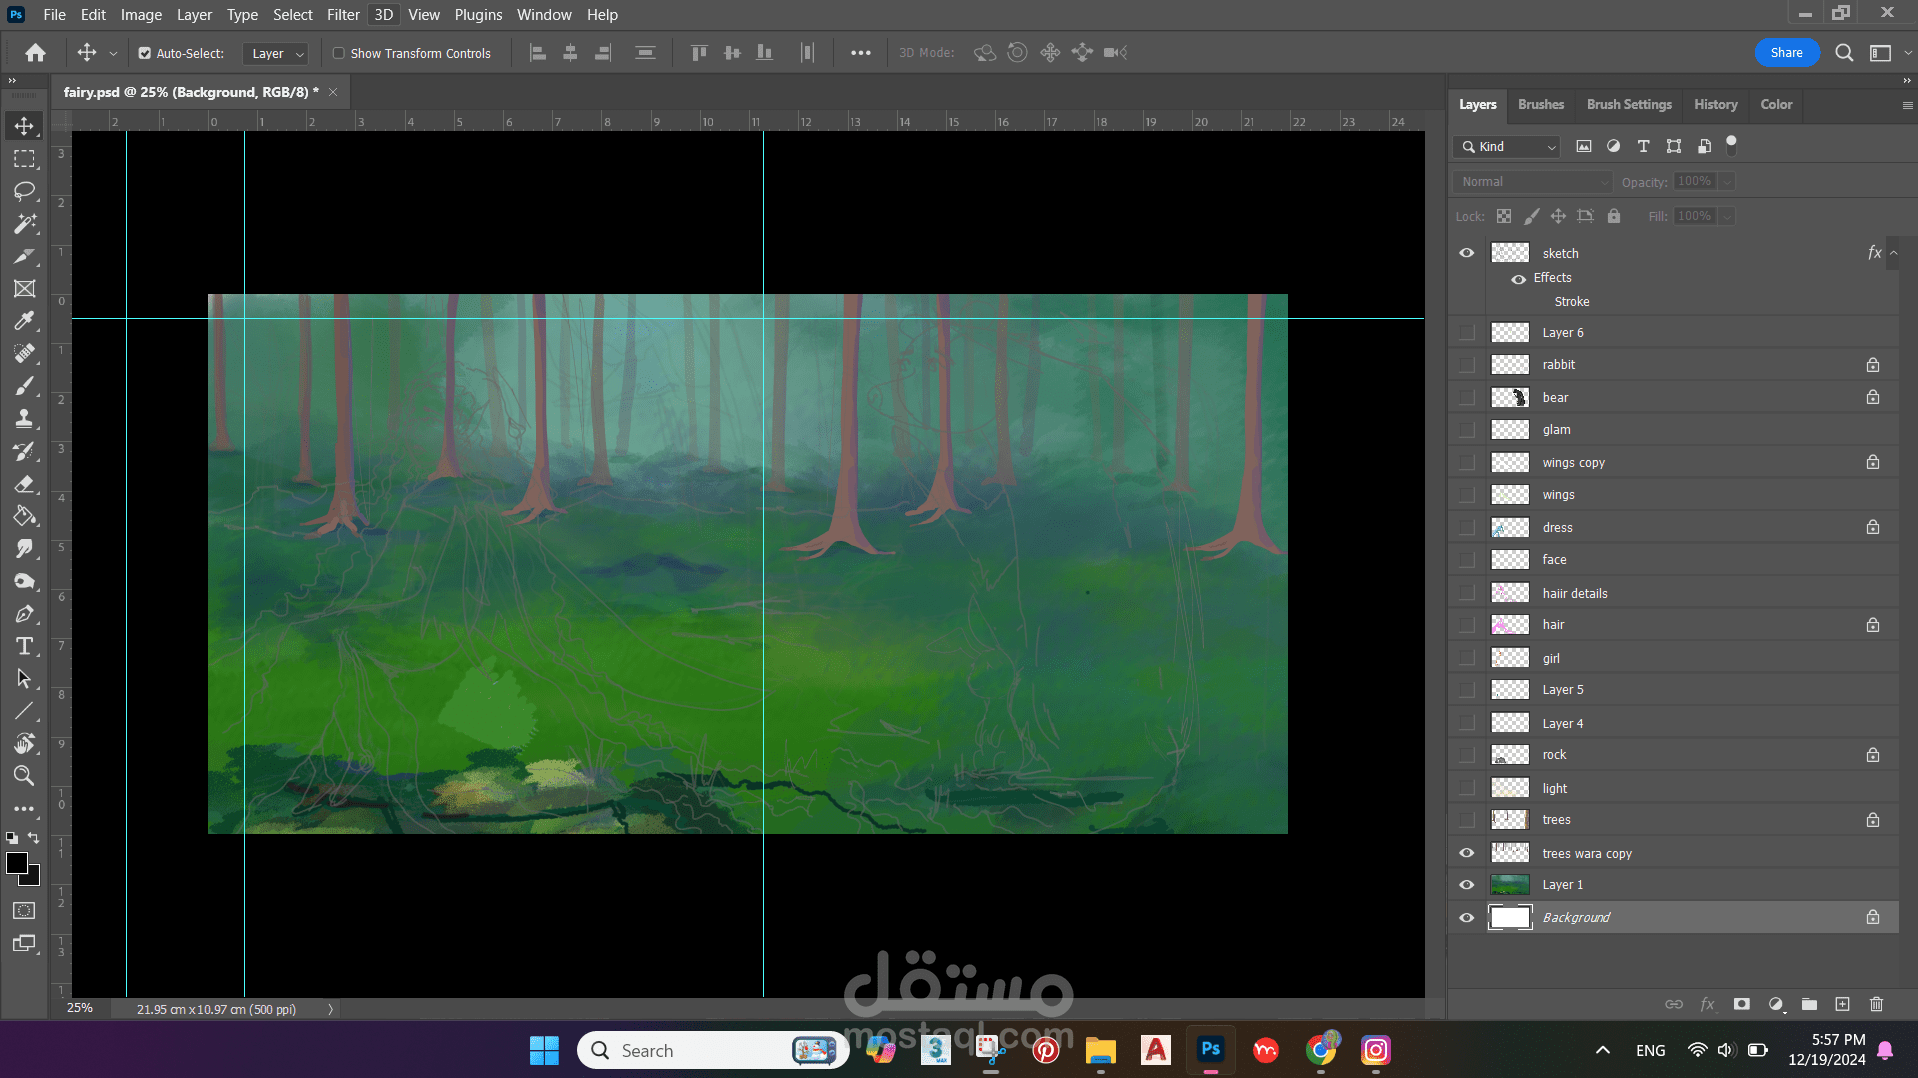This screenshot has height=1078, width=1918.
Task: Check Show Transform Controls option
Action: coord(339,53)
